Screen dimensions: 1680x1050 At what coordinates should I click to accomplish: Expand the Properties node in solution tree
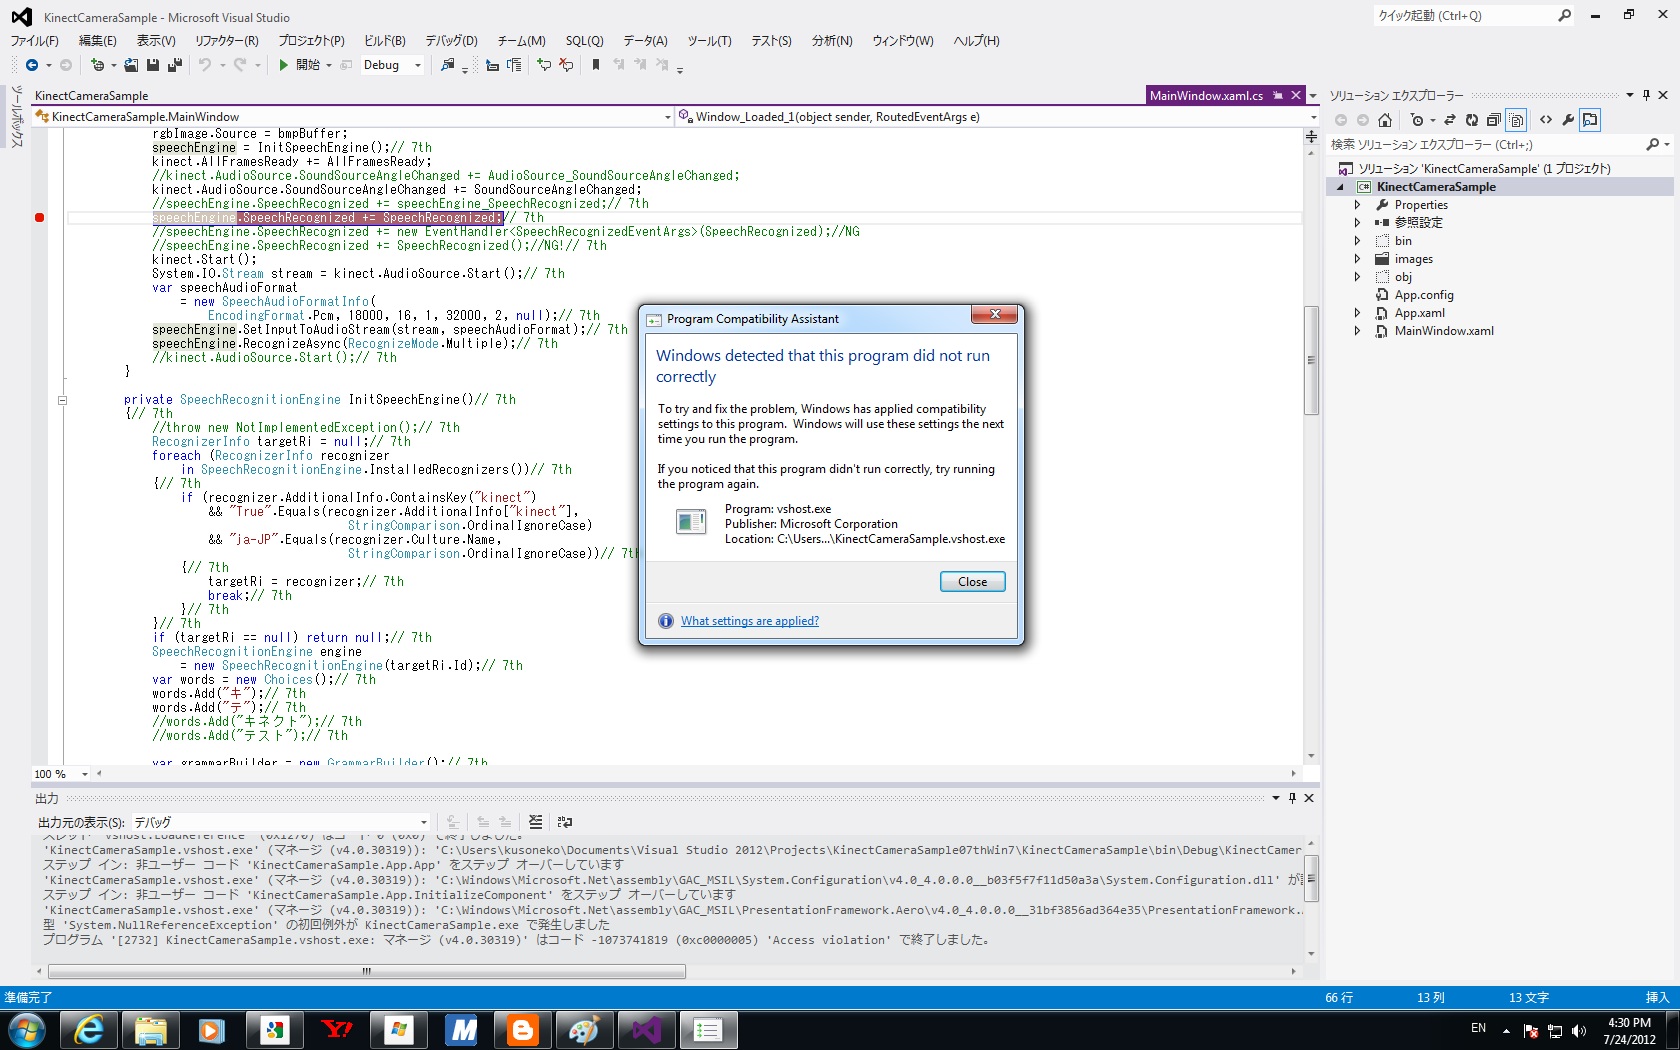click(x=1357, y=205)
